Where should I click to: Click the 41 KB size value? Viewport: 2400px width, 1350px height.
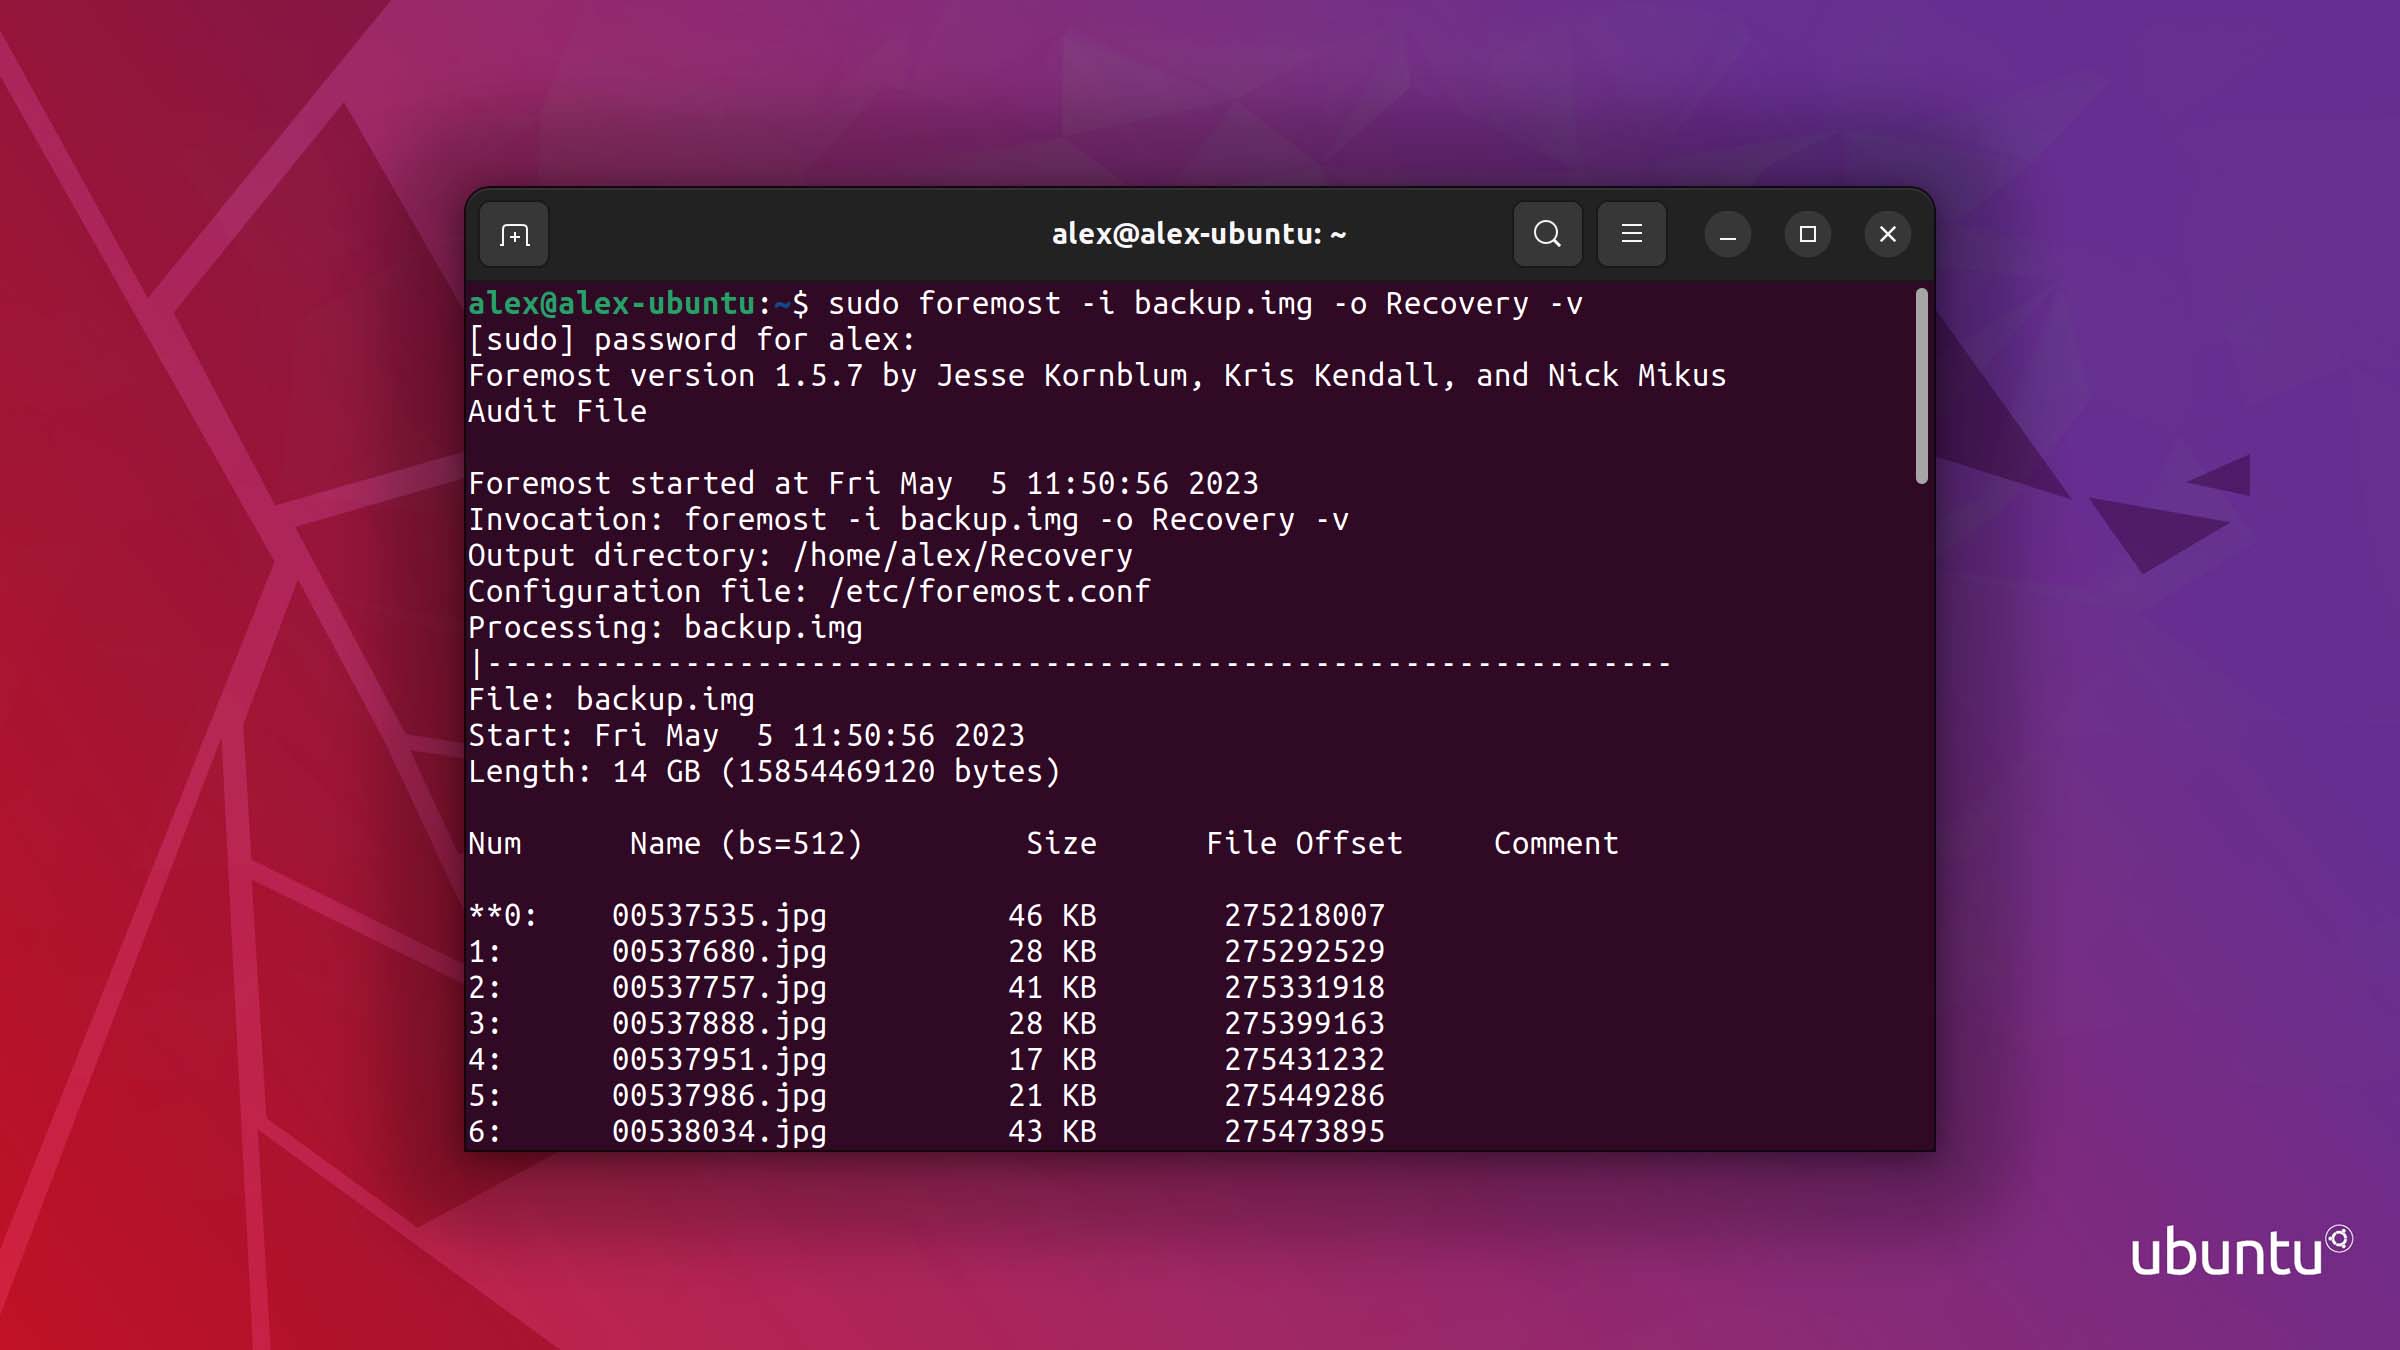(1052, 988)
